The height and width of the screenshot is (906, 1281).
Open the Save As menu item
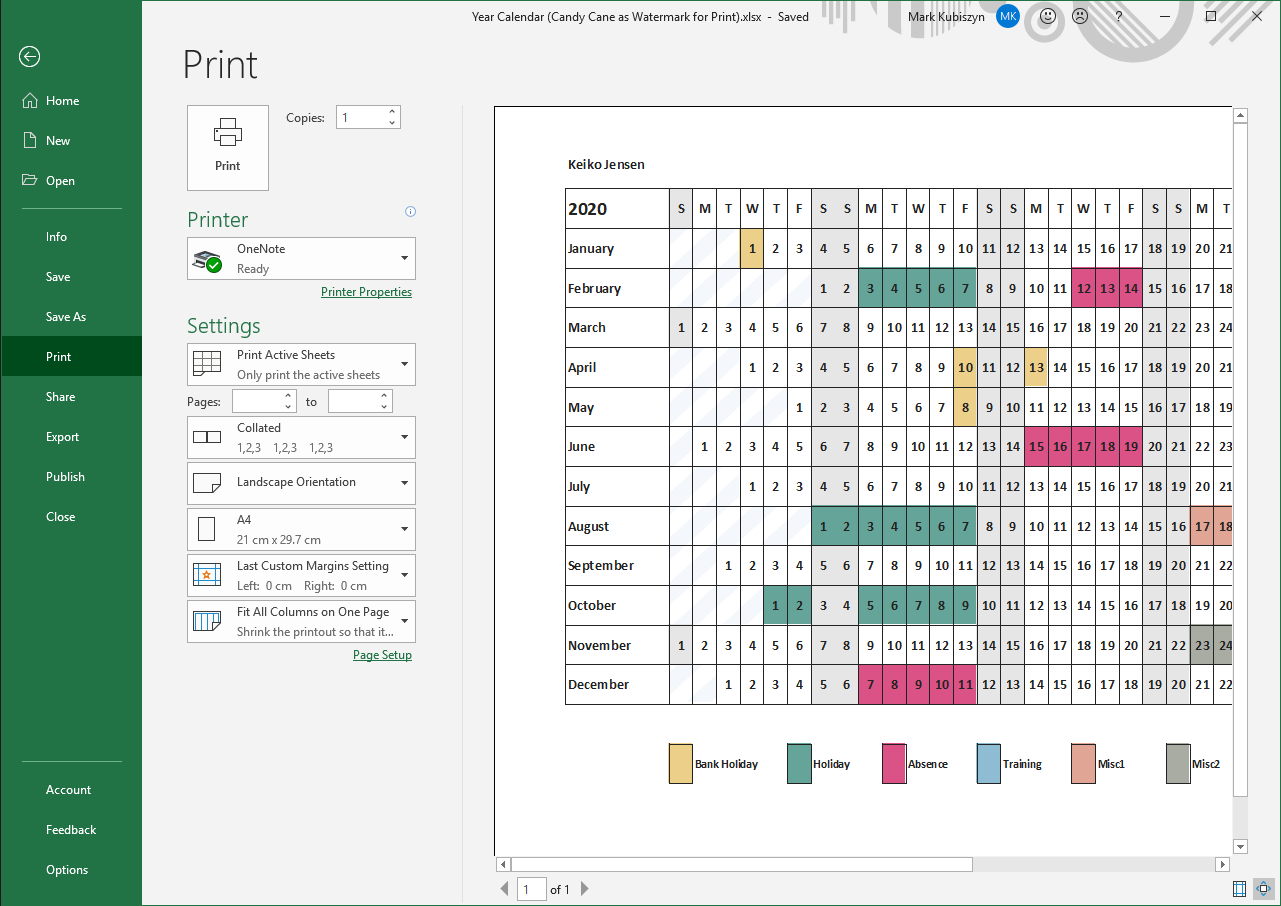point(66,317)
